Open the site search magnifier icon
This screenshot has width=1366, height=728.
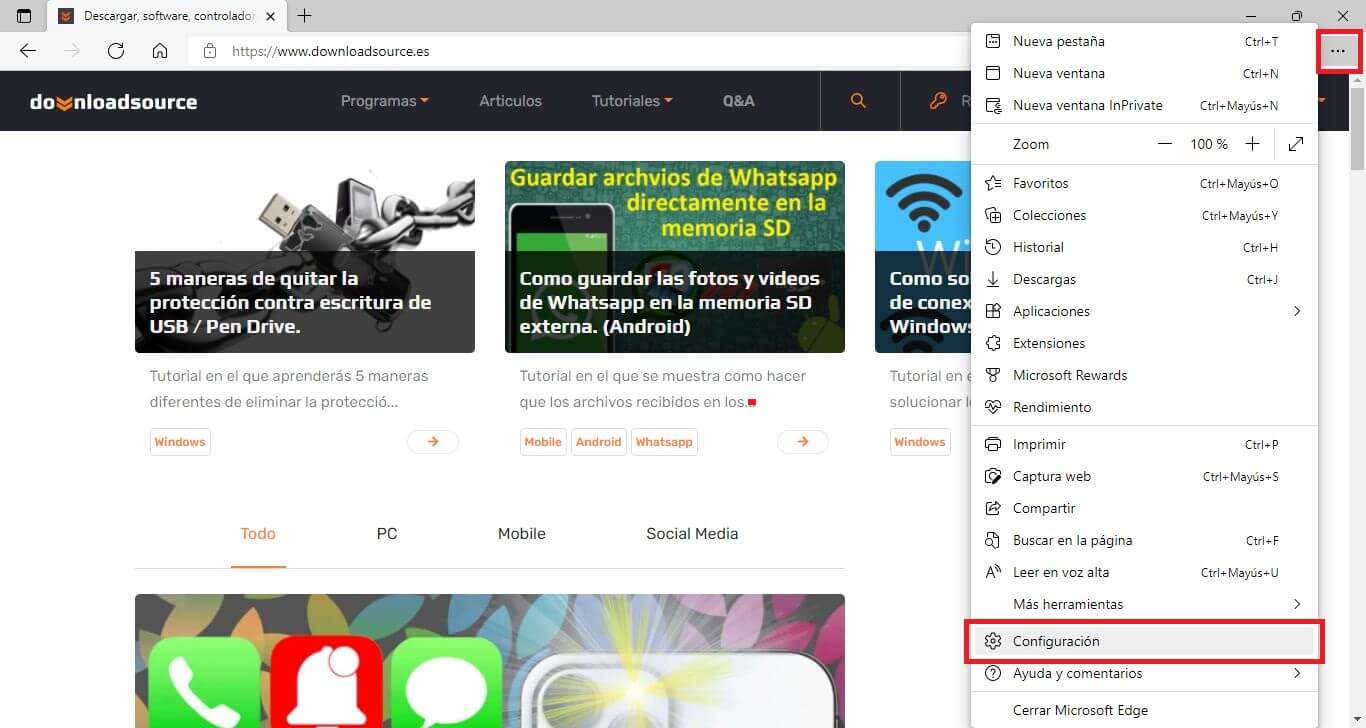click(x=858, y=101)
